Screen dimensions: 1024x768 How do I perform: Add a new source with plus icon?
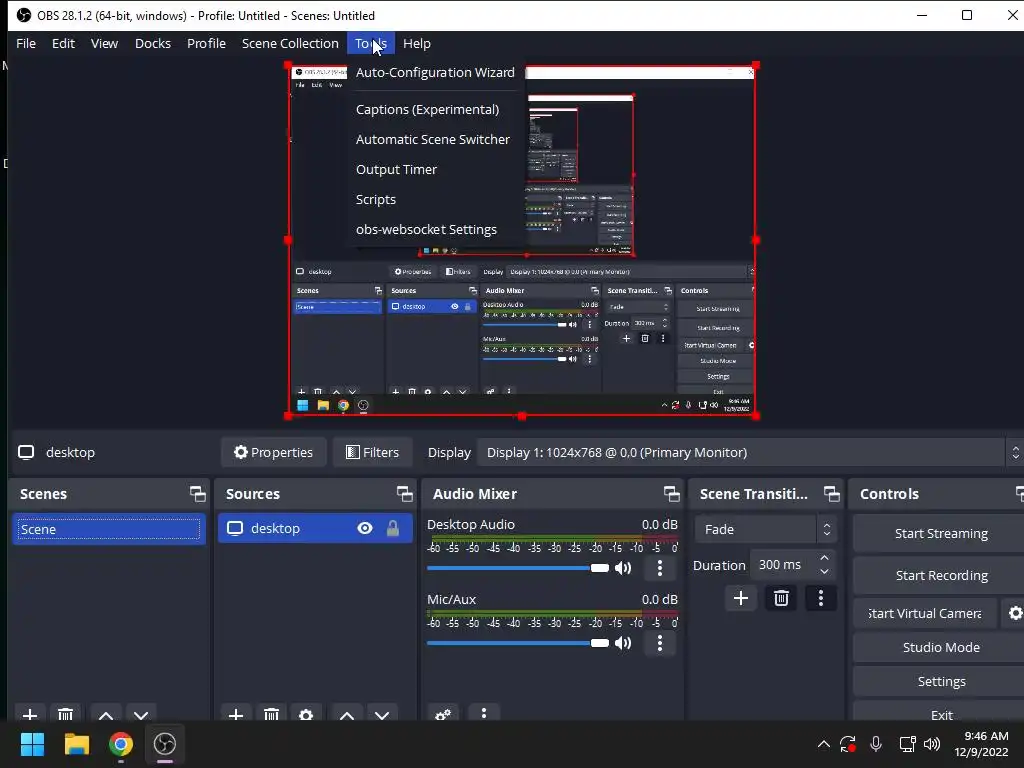(x=236, y=714)
